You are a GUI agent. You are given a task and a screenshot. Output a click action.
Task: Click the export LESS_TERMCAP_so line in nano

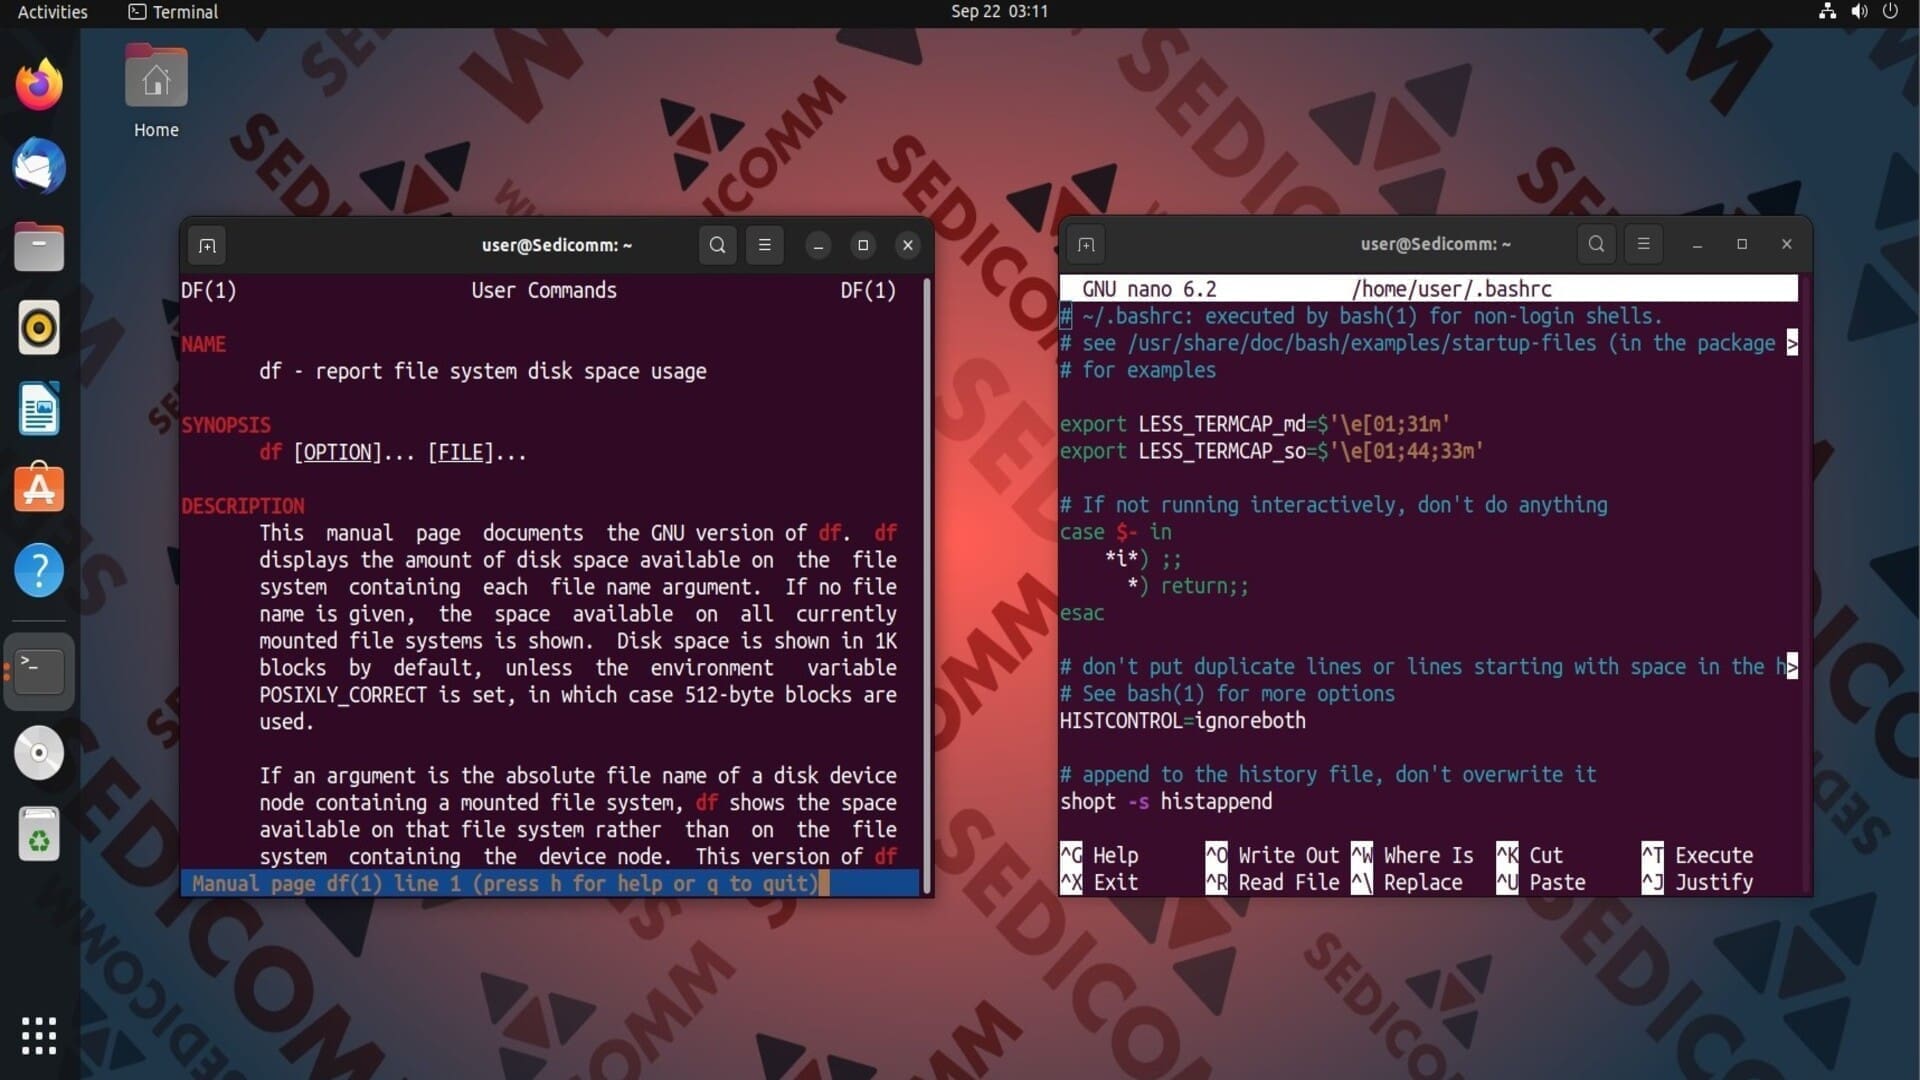(x=1271, y=451)
